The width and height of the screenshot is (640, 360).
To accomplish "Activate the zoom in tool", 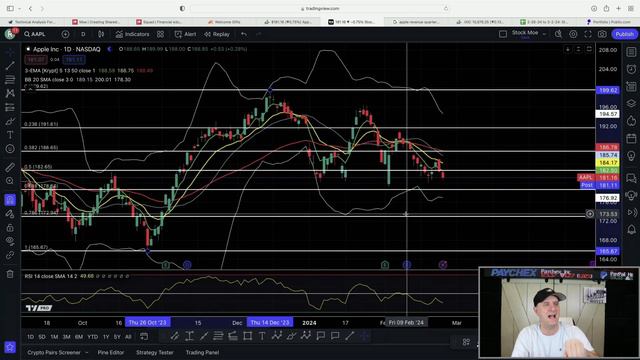I will [x=10, y=181].
